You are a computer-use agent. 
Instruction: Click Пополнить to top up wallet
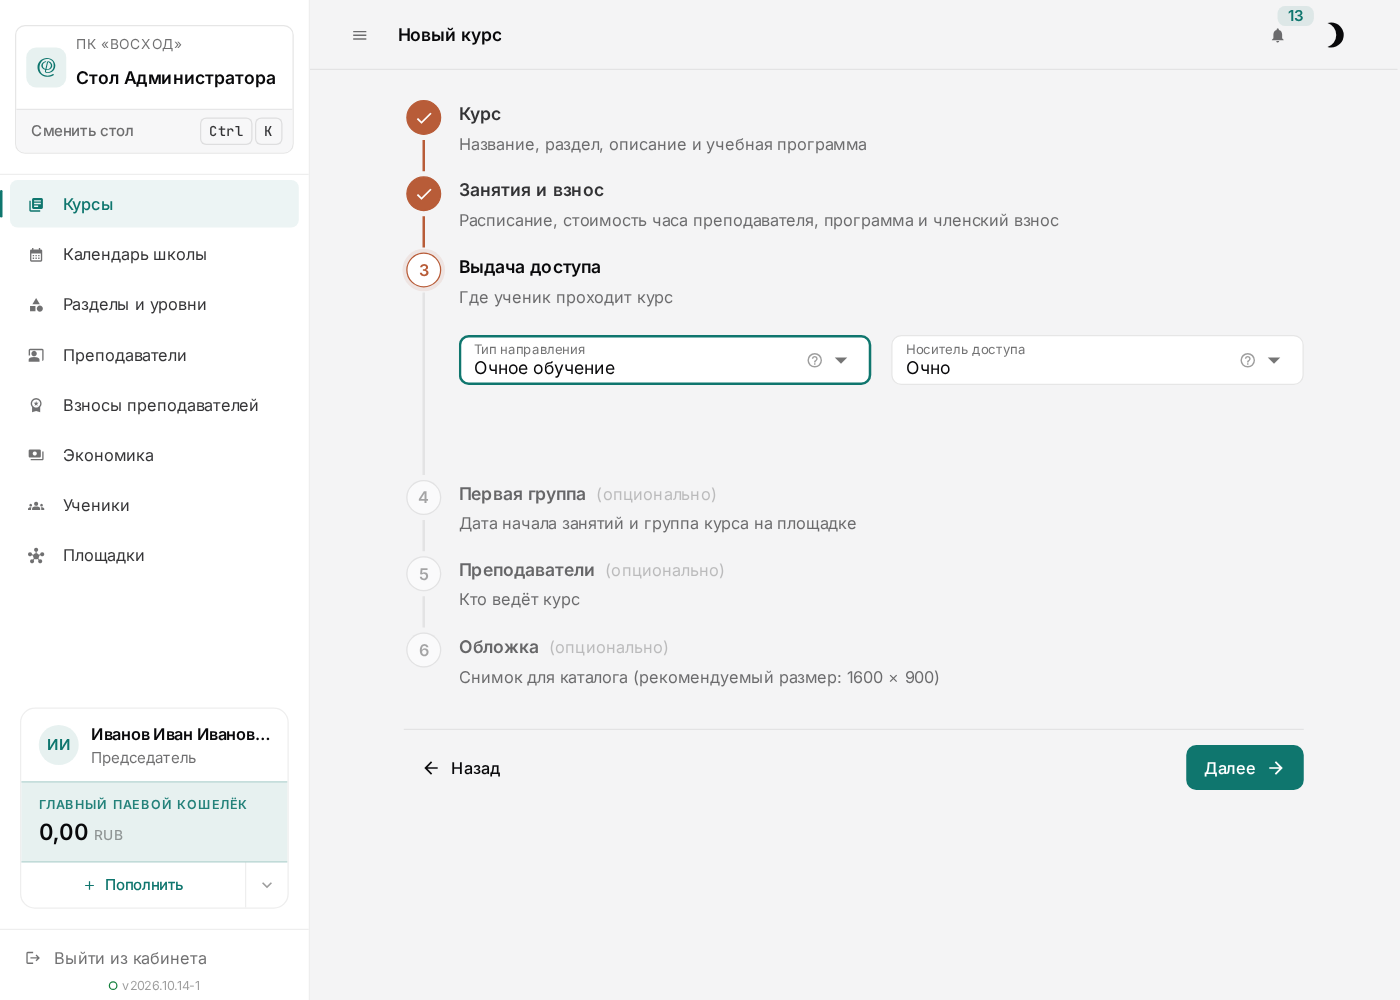pyautogui.click(x=133, y=885)
